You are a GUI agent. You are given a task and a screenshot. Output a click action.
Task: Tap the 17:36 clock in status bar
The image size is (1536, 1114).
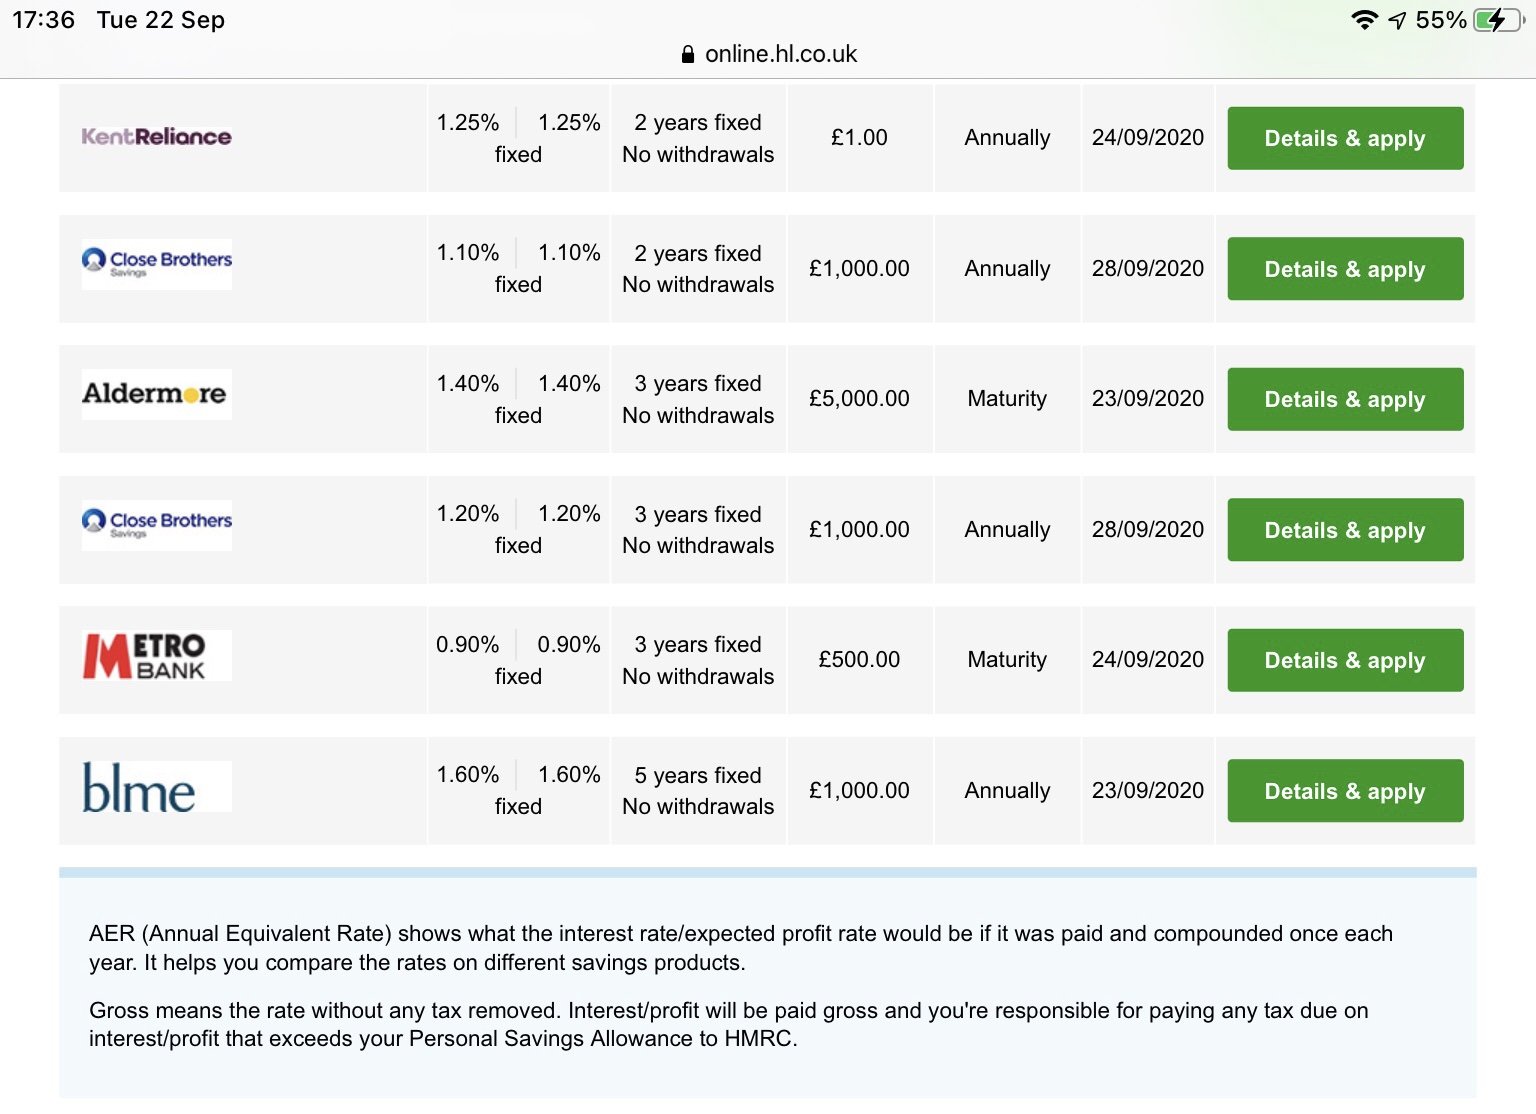pyautogui.click(x=43, y=20)
